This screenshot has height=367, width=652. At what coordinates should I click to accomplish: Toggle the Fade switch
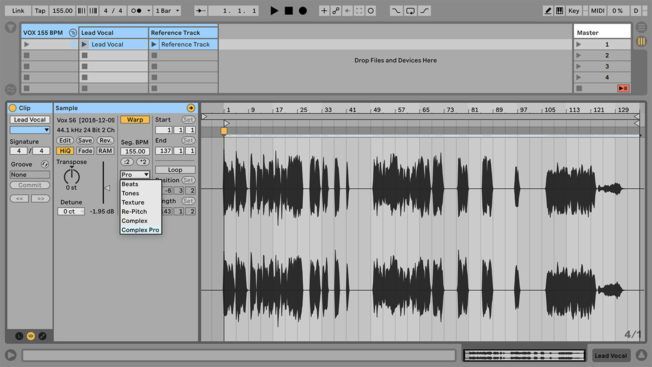(85, 151)
